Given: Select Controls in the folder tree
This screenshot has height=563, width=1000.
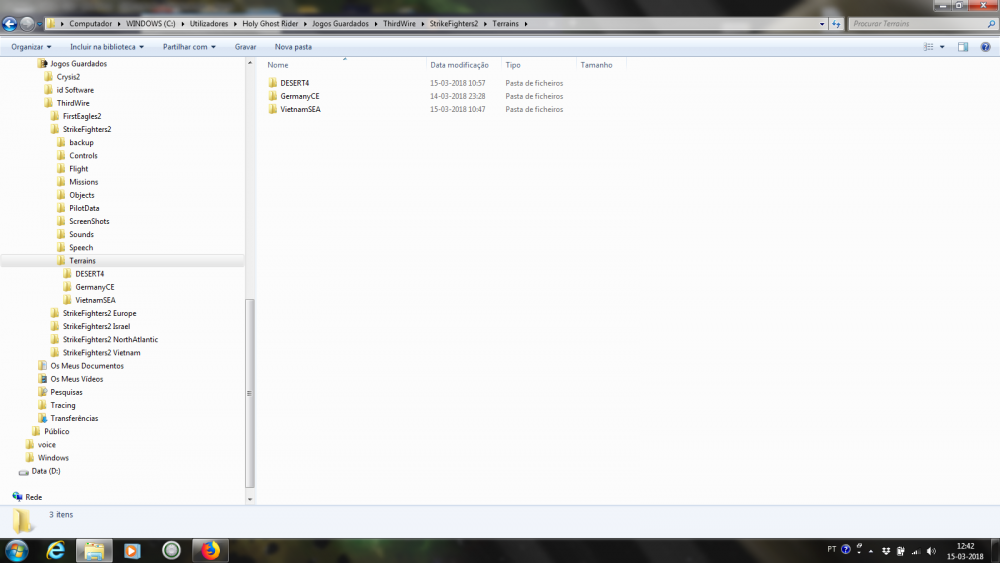Looking at the screenshot, I should [84, 156].
